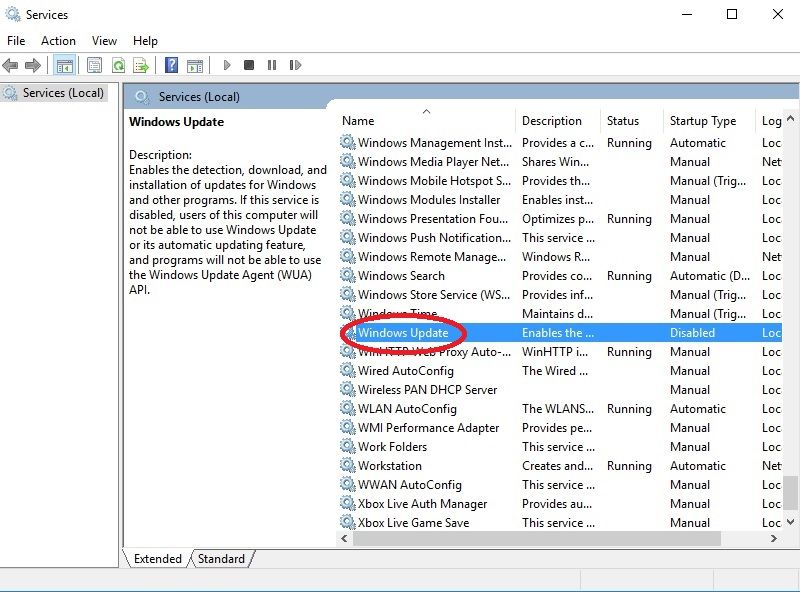Viewport: 800px width, 592px height.
Task: Click 'Optimizes p...' description cell
Action: click(558, 218)
